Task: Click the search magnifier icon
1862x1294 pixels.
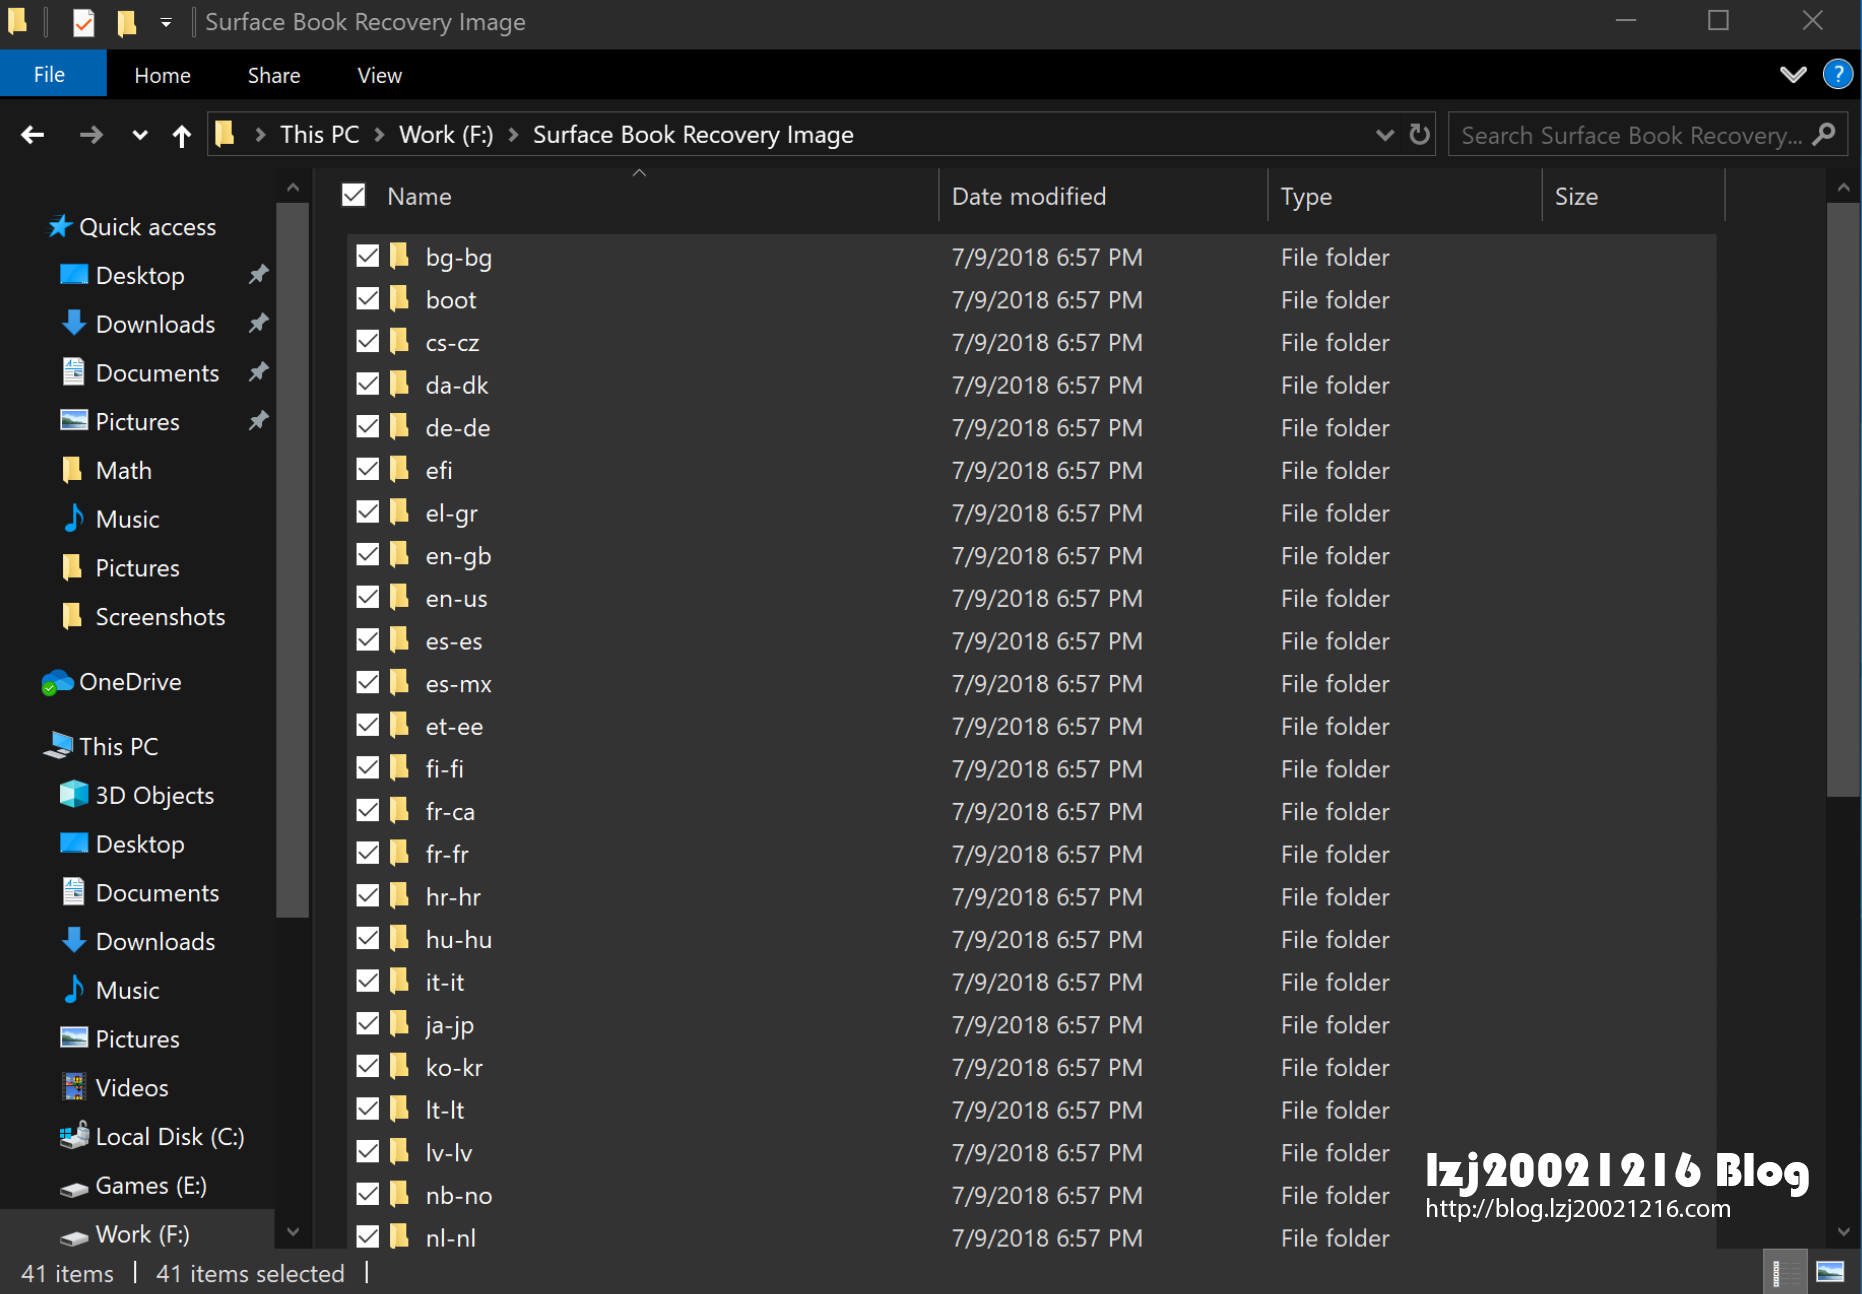Action: [1824, 134]
